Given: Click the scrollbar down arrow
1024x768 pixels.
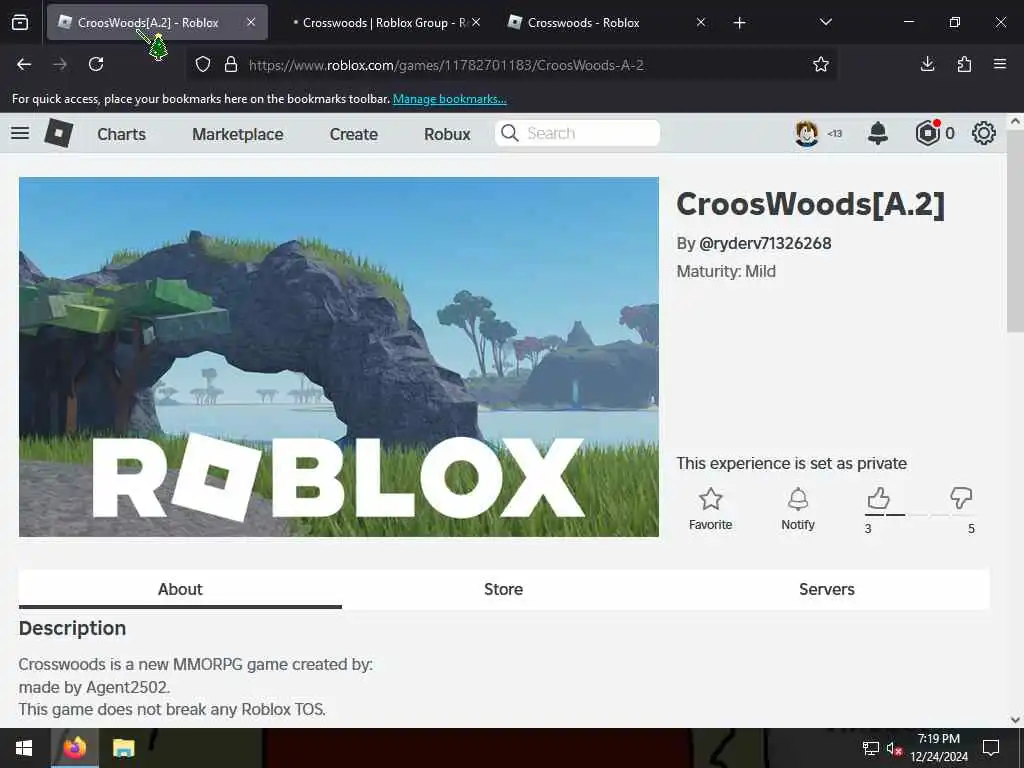Looking at the screenshot, I should (1015, 720).
